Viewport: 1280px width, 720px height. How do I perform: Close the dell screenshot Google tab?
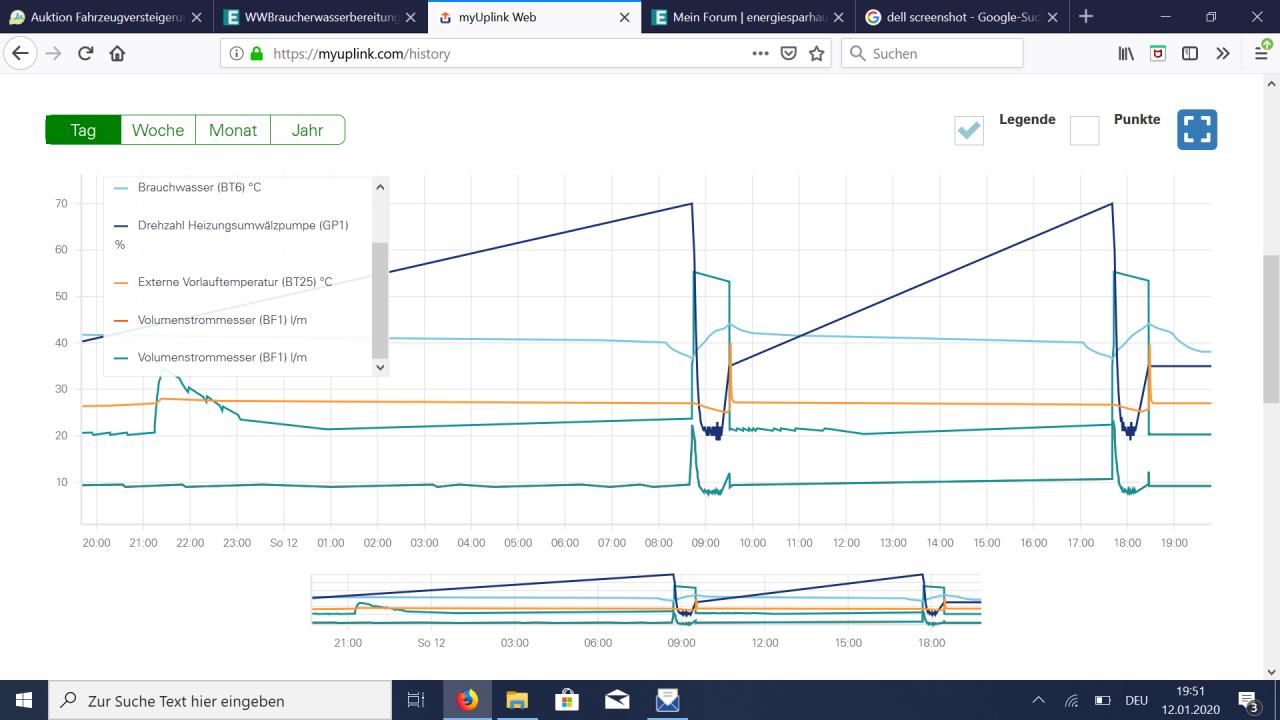coord(1052,17)
